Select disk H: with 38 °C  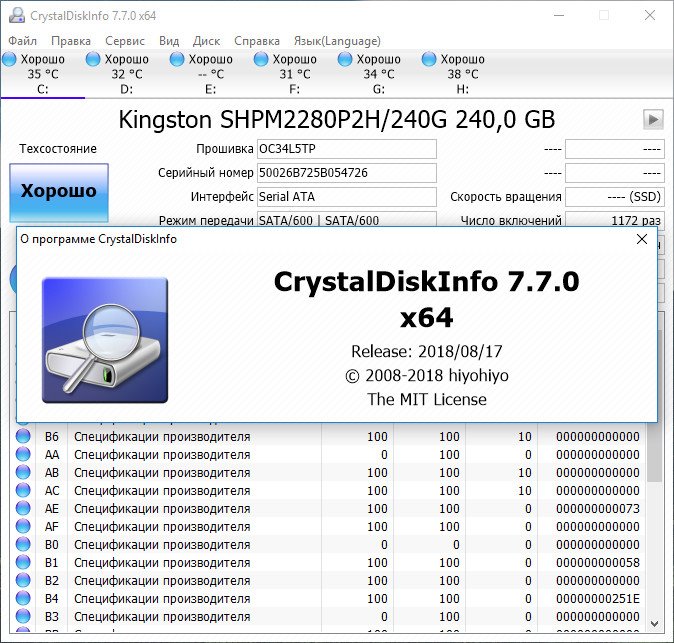click(463, 74)
